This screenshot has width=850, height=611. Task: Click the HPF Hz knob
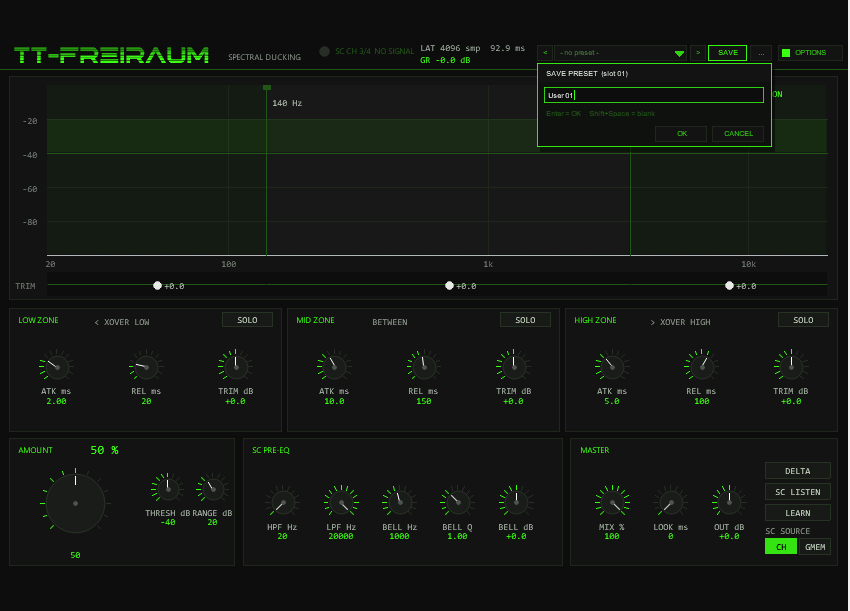[x=282, y=503]
